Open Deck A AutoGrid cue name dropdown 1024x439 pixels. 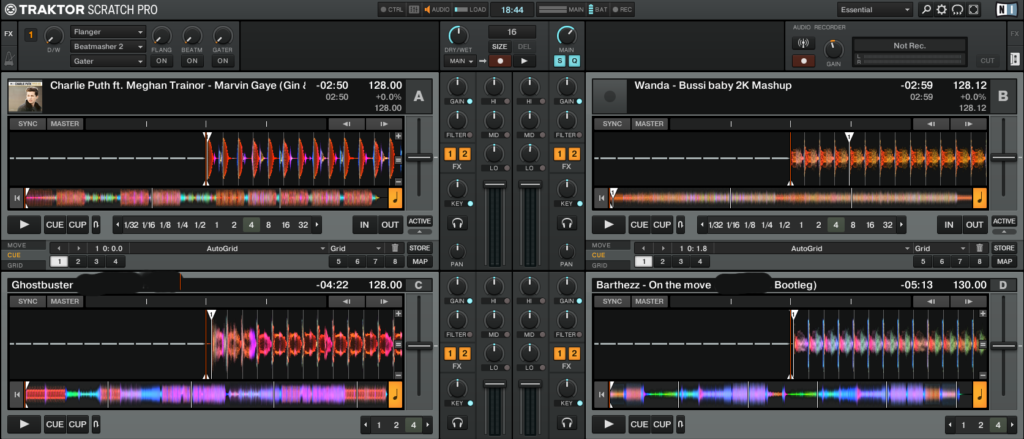click(x=229, y=248)
